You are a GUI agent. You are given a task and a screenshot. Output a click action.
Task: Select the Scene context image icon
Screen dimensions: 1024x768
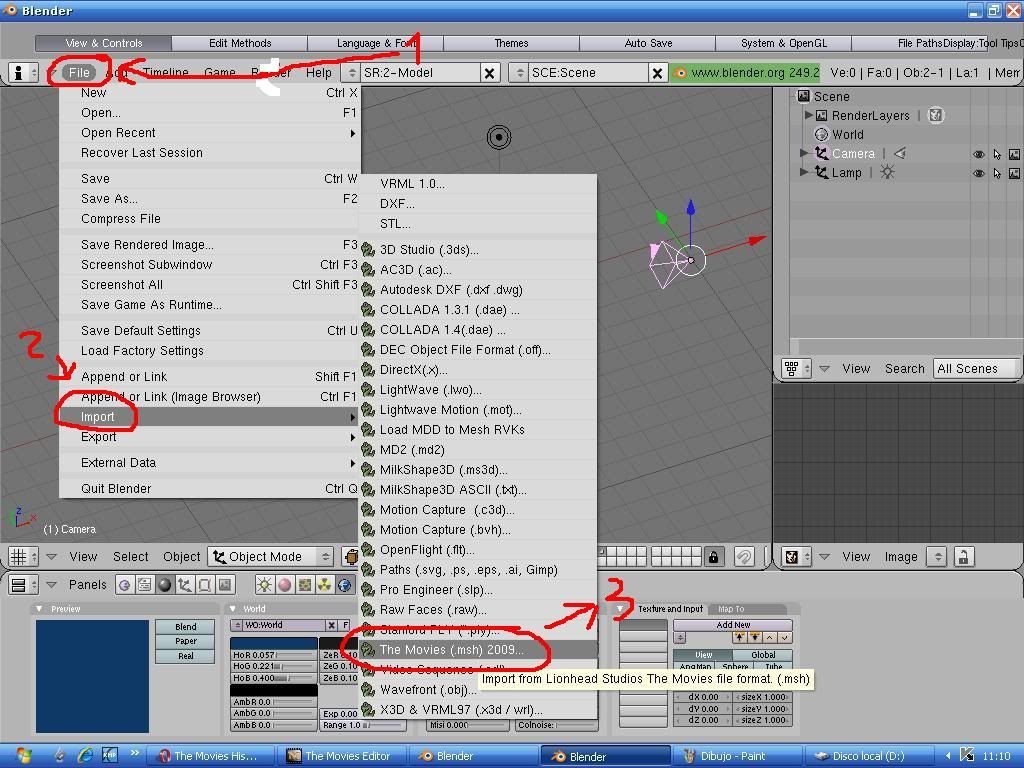[225, 584]
